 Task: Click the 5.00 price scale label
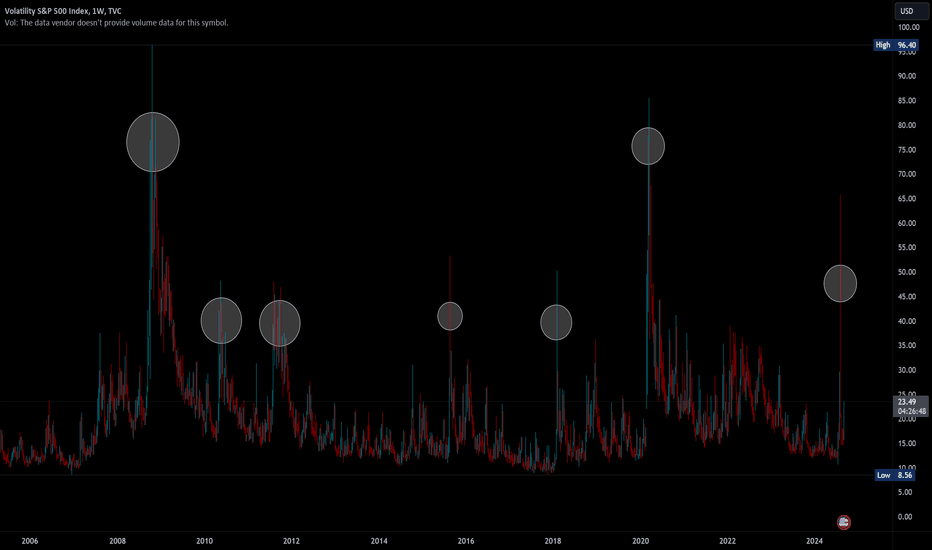coord(905,492)
